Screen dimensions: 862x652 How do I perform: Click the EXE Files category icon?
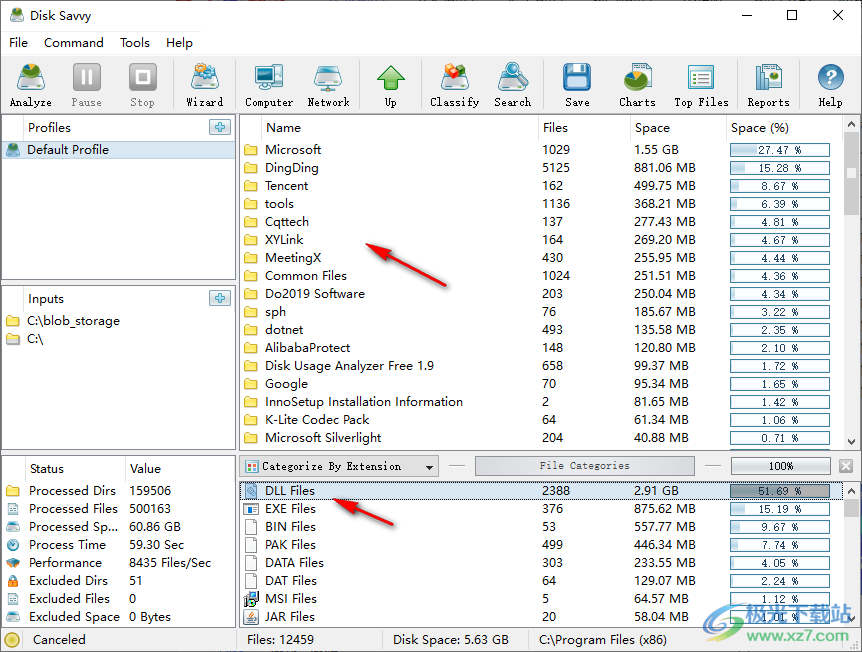(251, 509)
